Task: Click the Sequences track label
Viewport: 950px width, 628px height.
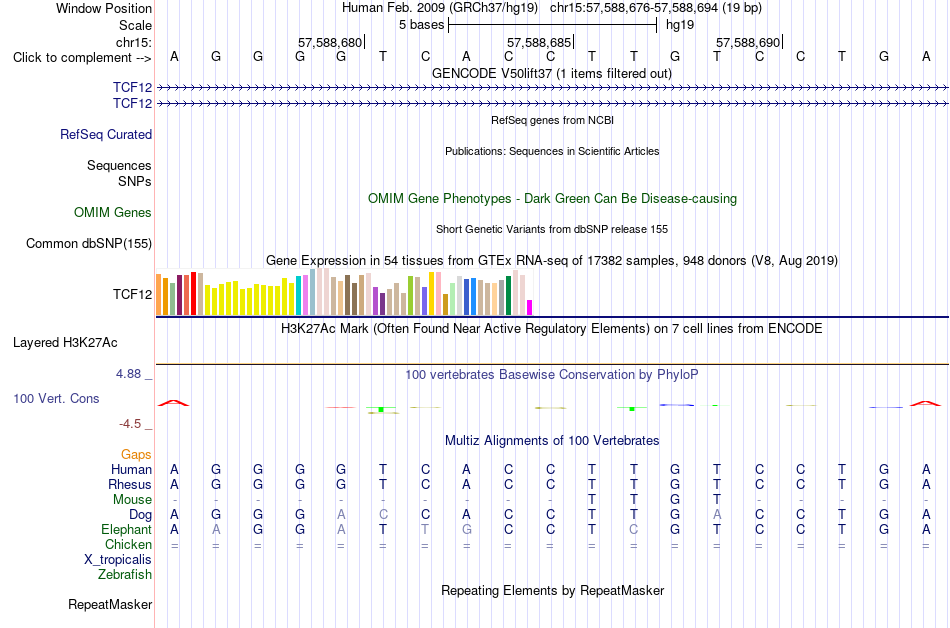Action: click(119, 165)
